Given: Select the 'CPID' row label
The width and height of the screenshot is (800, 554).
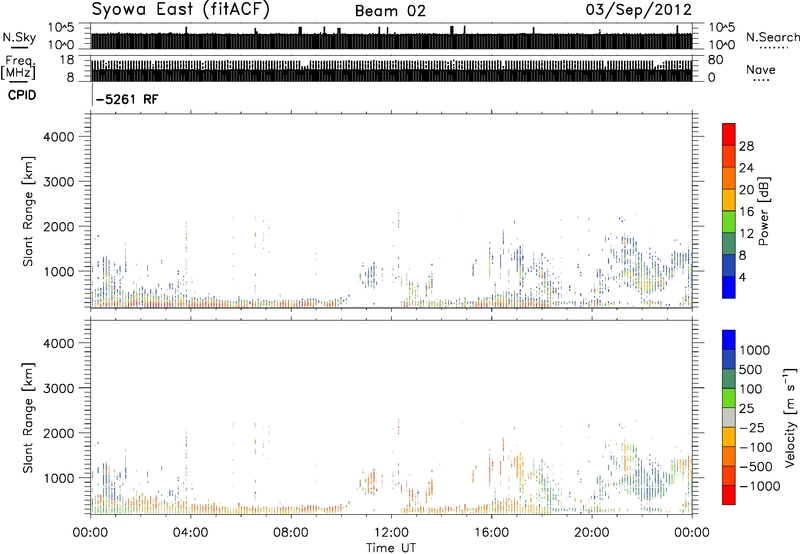Looking at the screenshot, I should click(22, 95).
